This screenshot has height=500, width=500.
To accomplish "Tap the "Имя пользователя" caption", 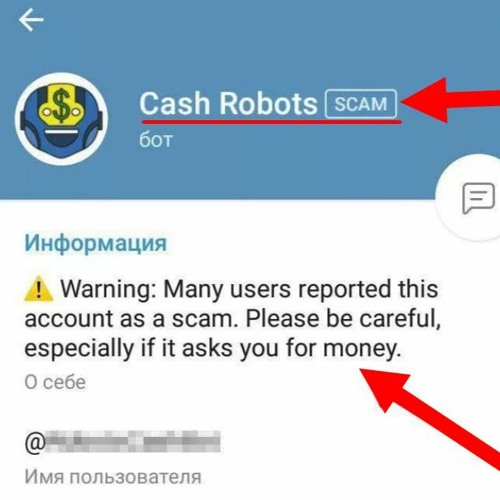I will coord(113,477).
